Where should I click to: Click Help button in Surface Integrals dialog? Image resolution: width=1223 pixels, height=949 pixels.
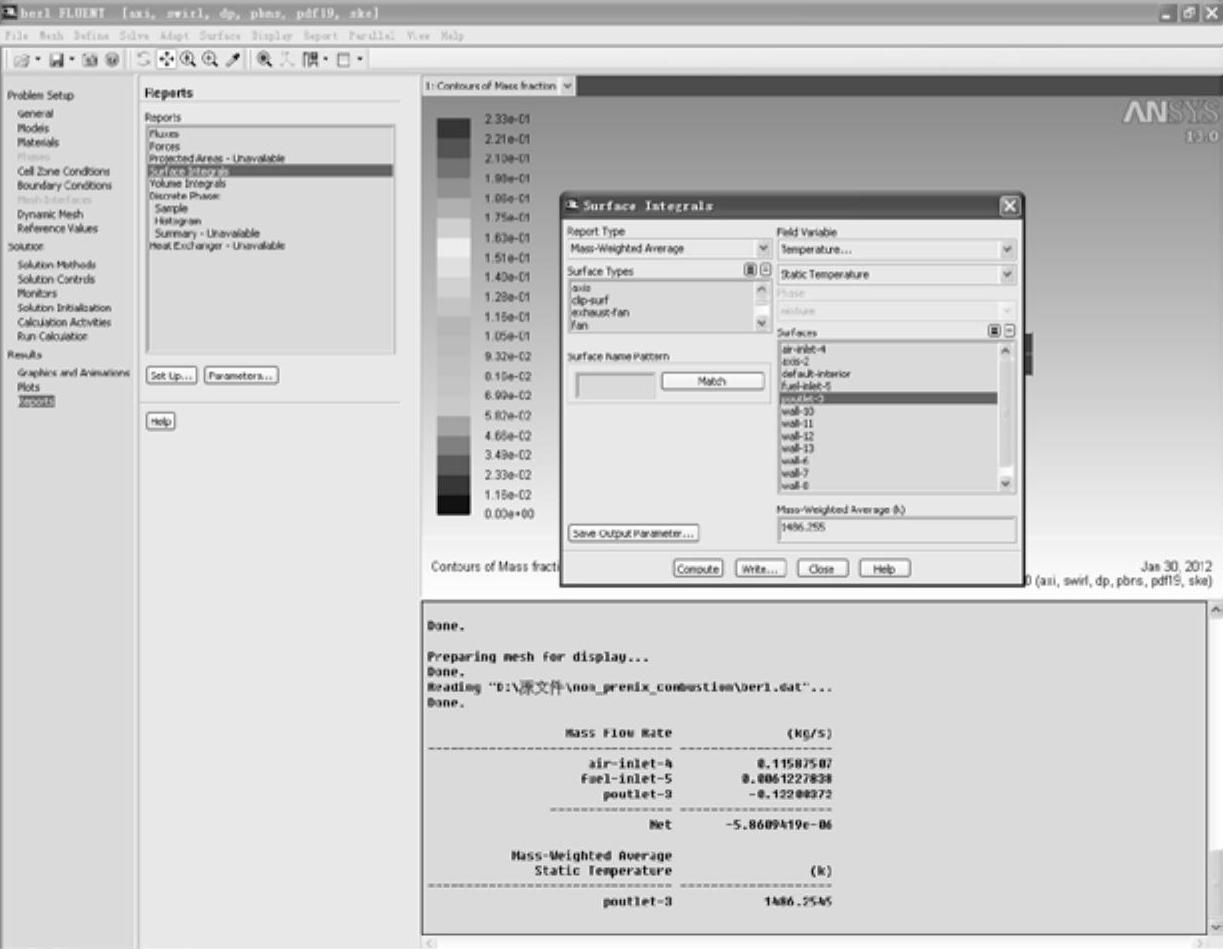tap(884, 568)
